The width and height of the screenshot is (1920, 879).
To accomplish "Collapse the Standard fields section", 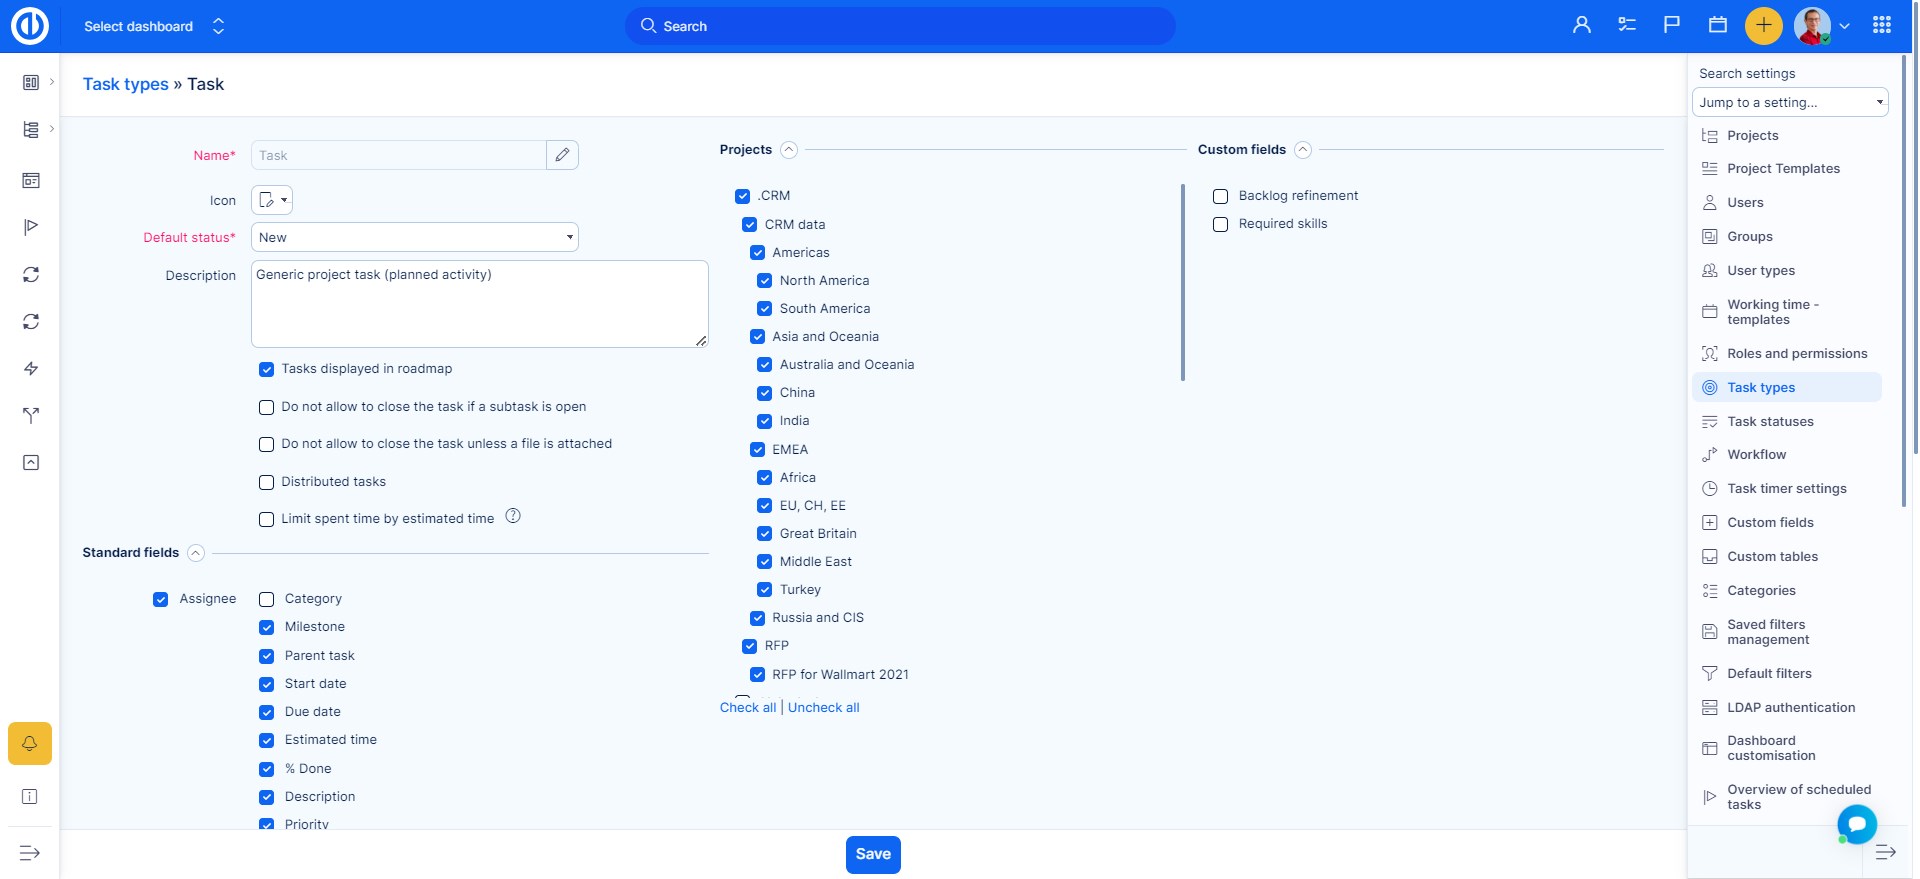I will pos(196,553).
